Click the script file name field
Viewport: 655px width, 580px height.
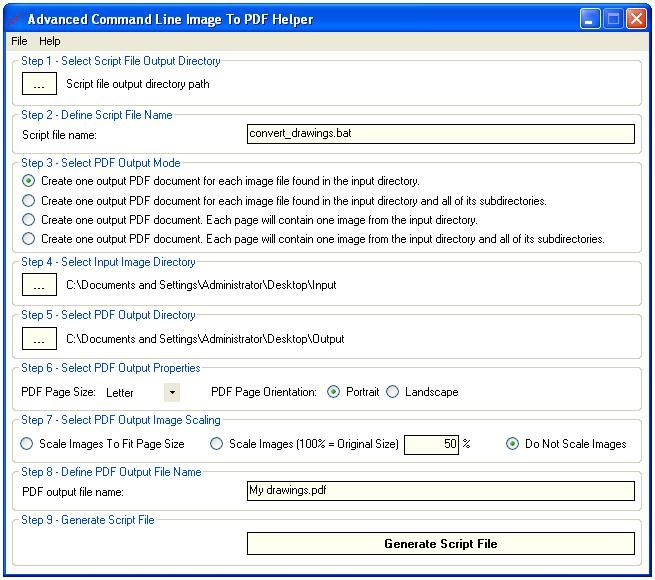point(441,134)
